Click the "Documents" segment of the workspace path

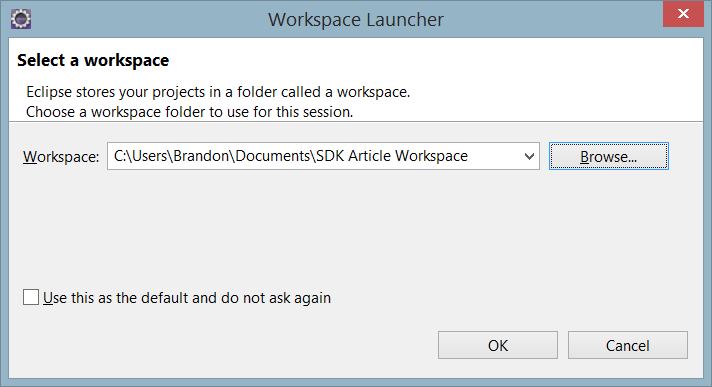pos(272,156)
